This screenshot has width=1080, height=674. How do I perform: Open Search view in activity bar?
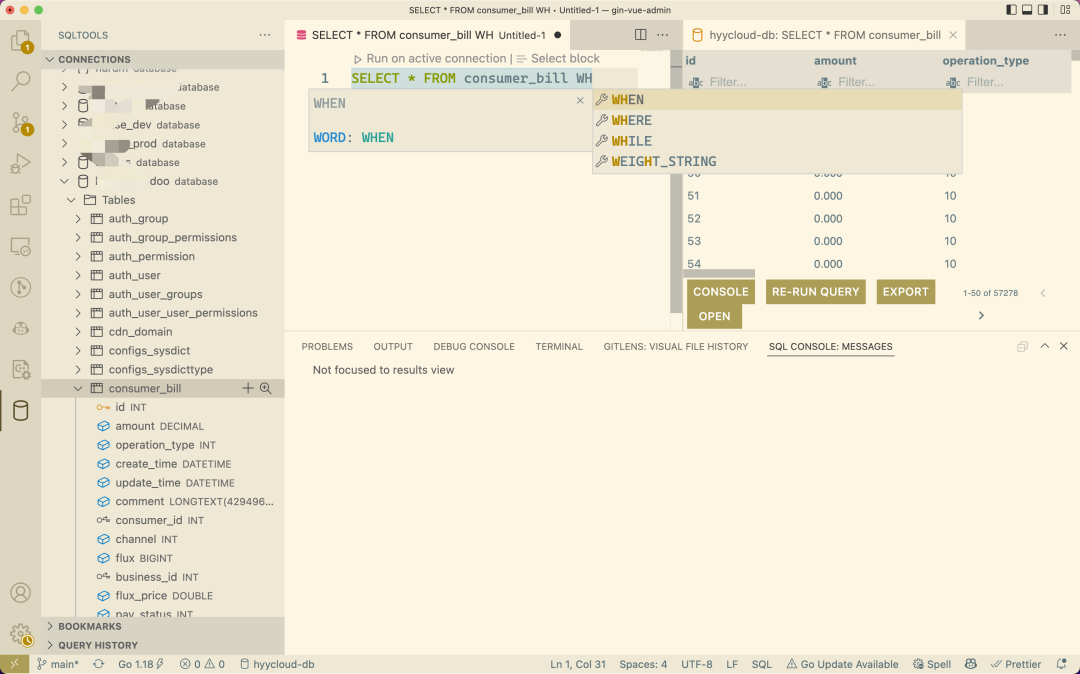click(x=20, y=81)
